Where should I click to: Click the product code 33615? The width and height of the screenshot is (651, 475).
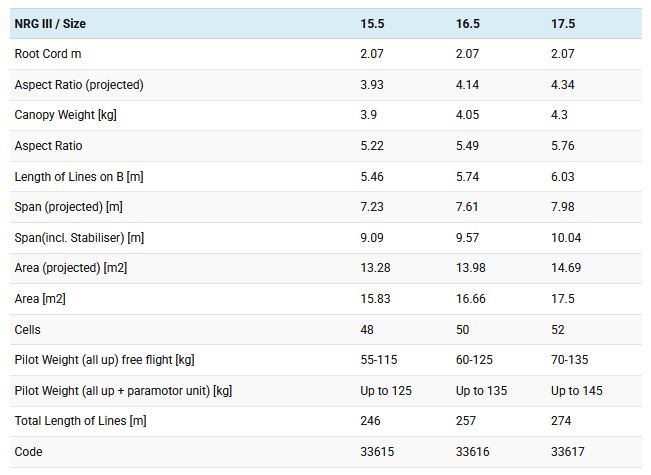[x=377, y=452]
